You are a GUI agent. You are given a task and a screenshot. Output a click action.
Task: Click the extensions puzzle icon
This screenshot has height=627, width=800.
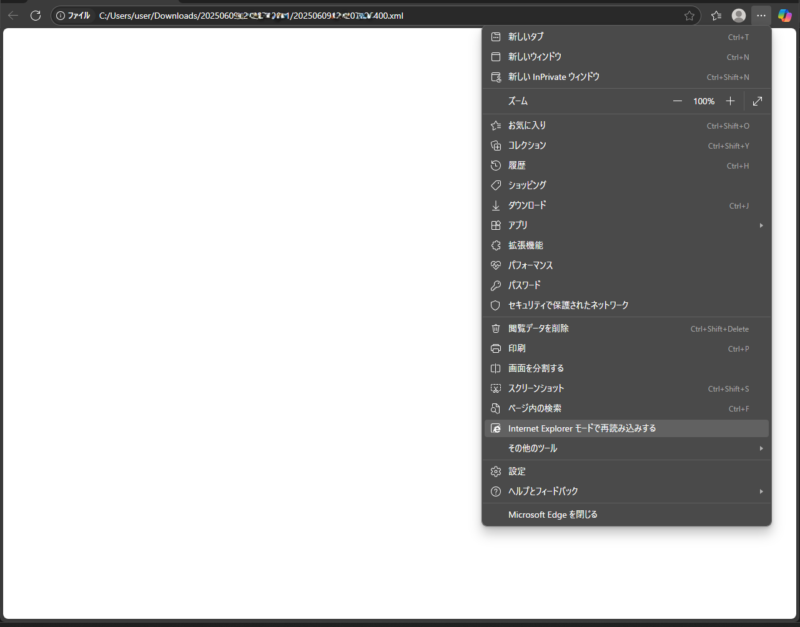(495, 245)
